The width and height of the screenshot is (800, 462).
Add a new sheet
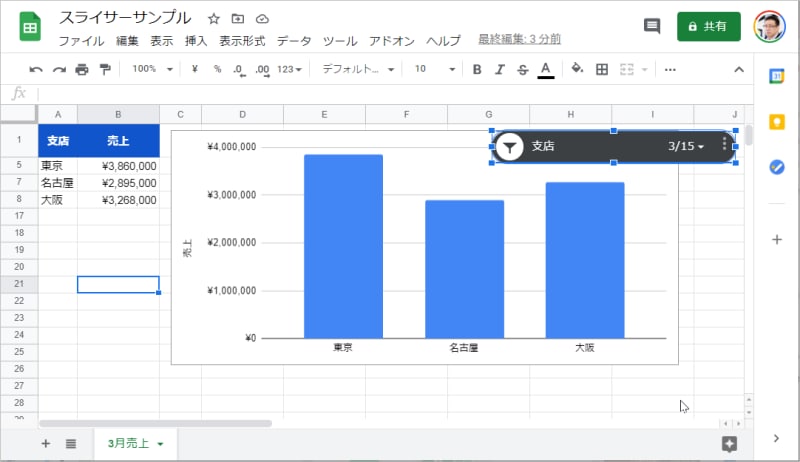point(45,444)
